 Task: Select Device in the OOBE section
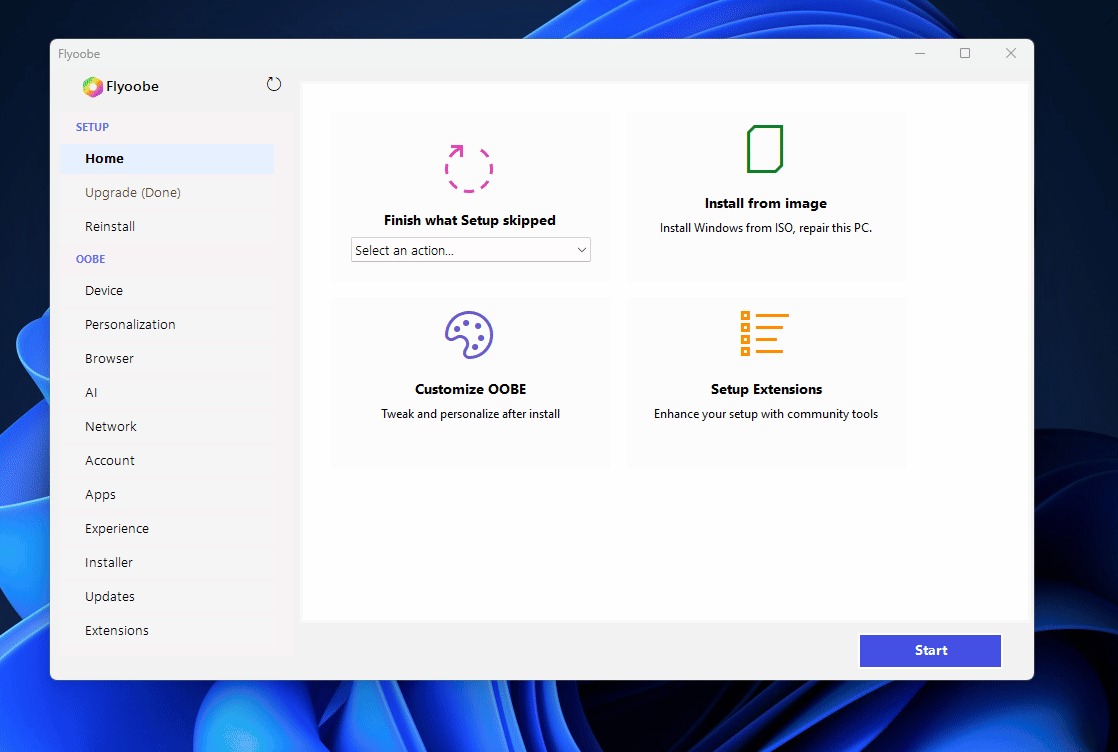tap(104, 291)
